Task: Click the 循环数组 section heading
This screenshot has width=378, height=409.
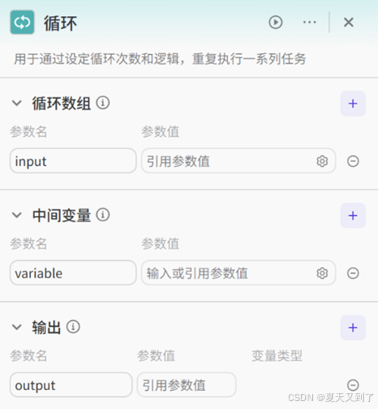Action: [x=61, y=103]
